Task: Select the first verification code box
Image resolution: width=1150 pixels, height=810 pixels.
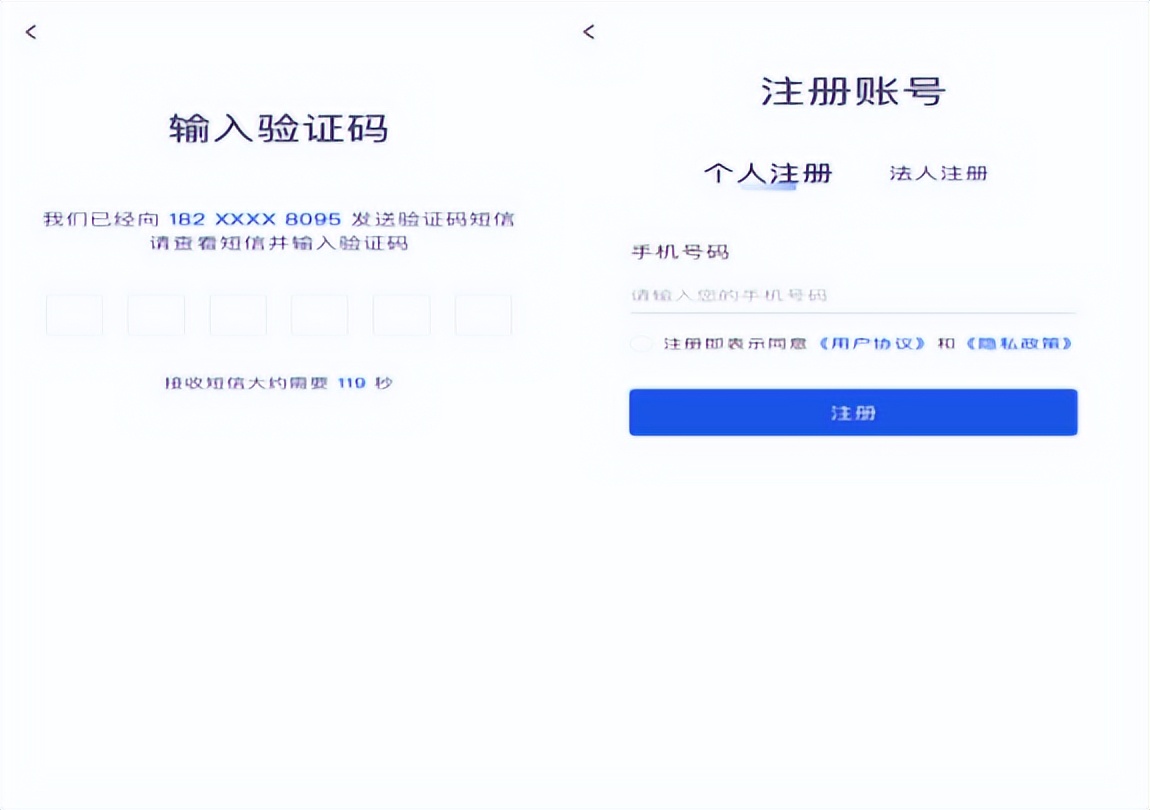Action: coord(74,315)
